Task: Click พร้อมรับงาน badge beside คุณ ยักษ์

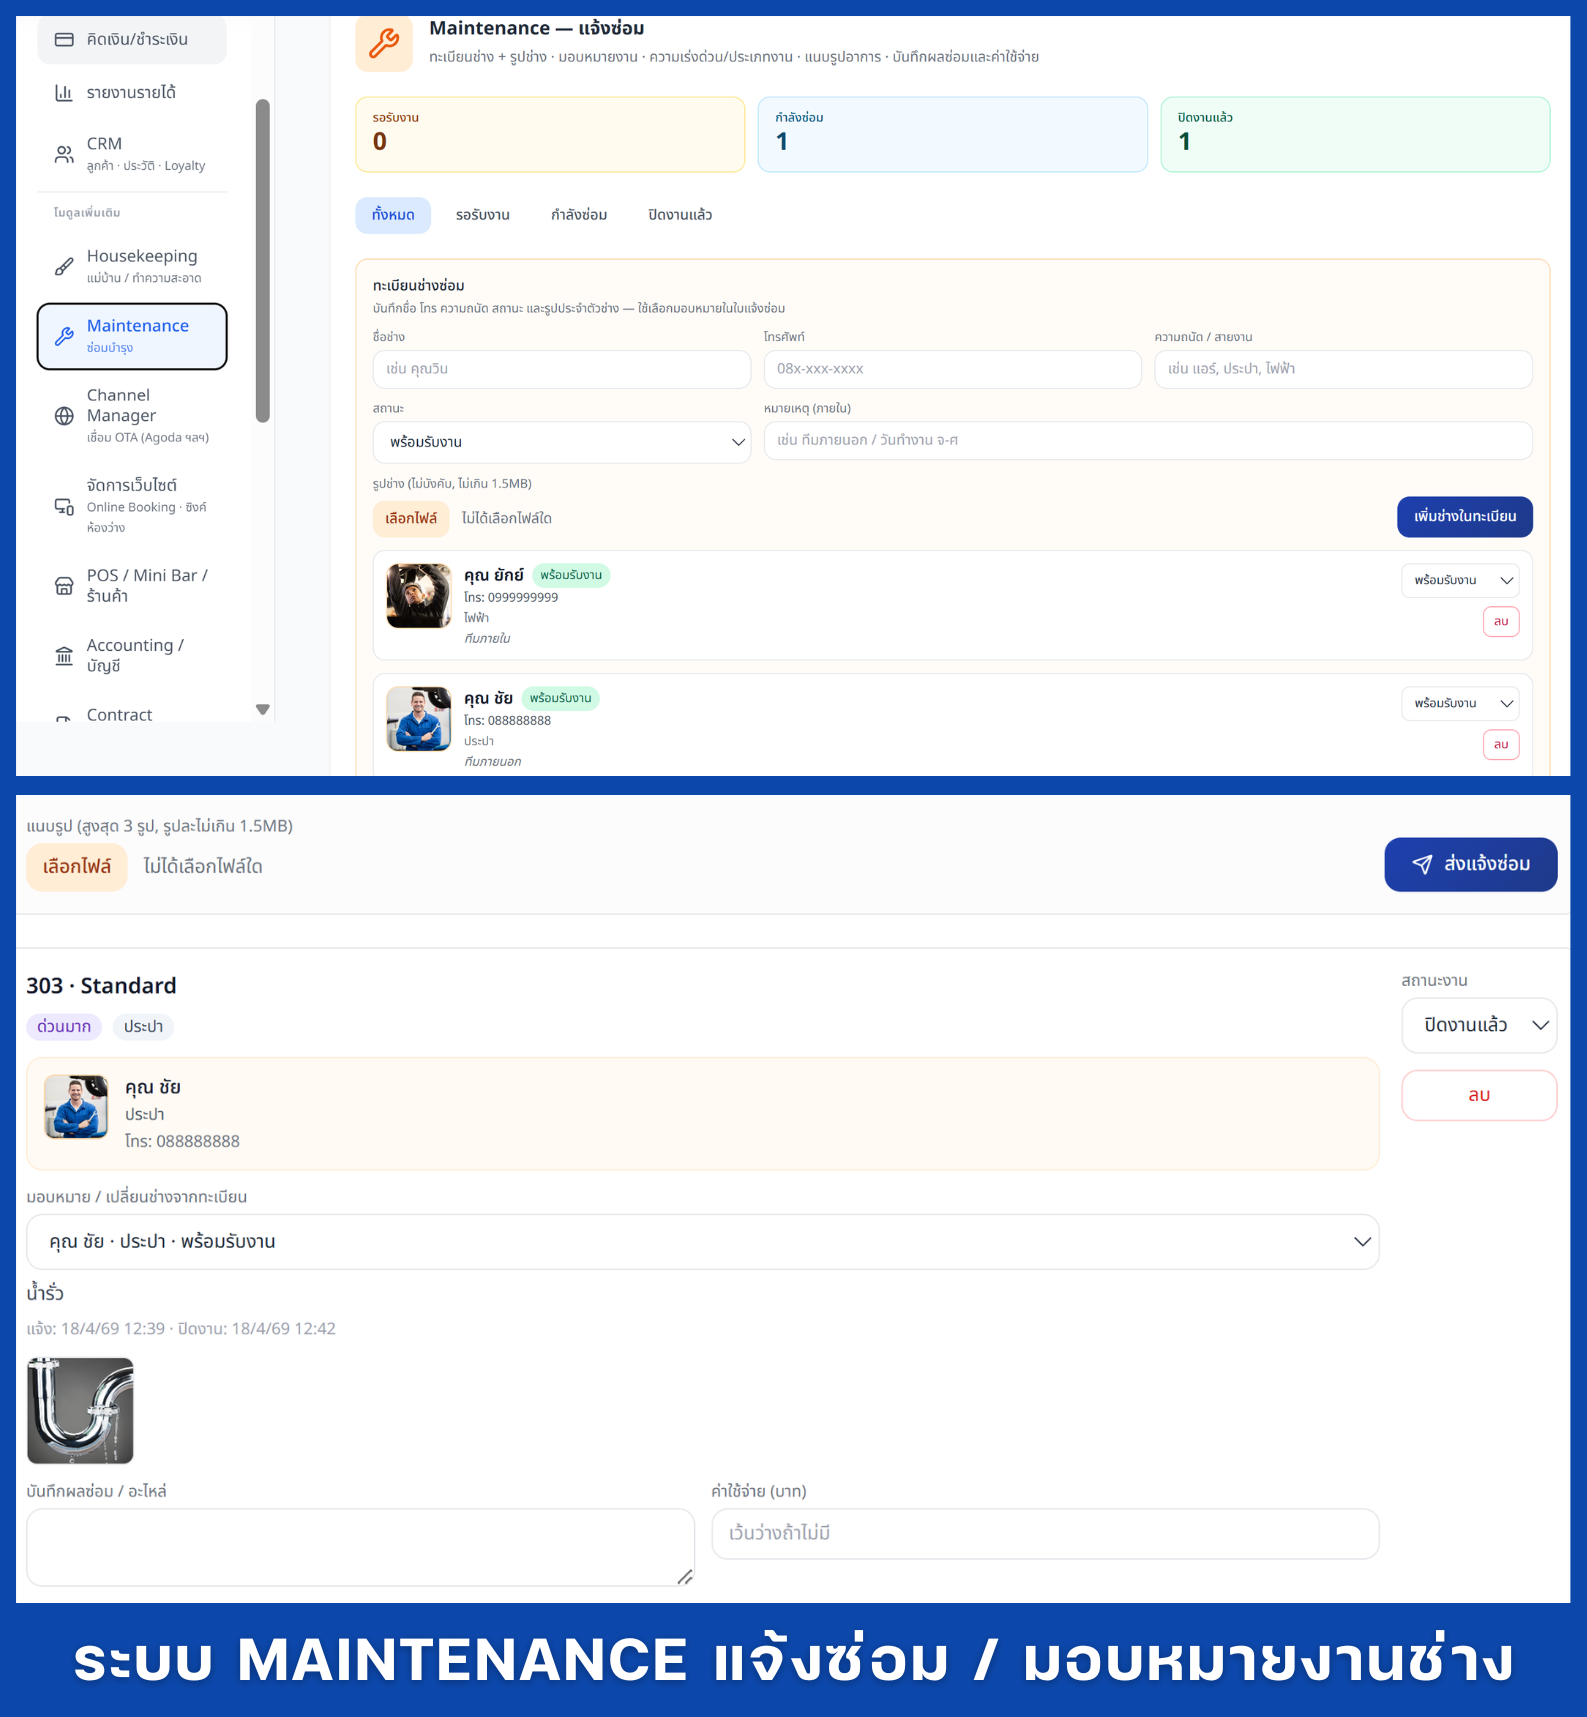Action: [x=571, y=576]
